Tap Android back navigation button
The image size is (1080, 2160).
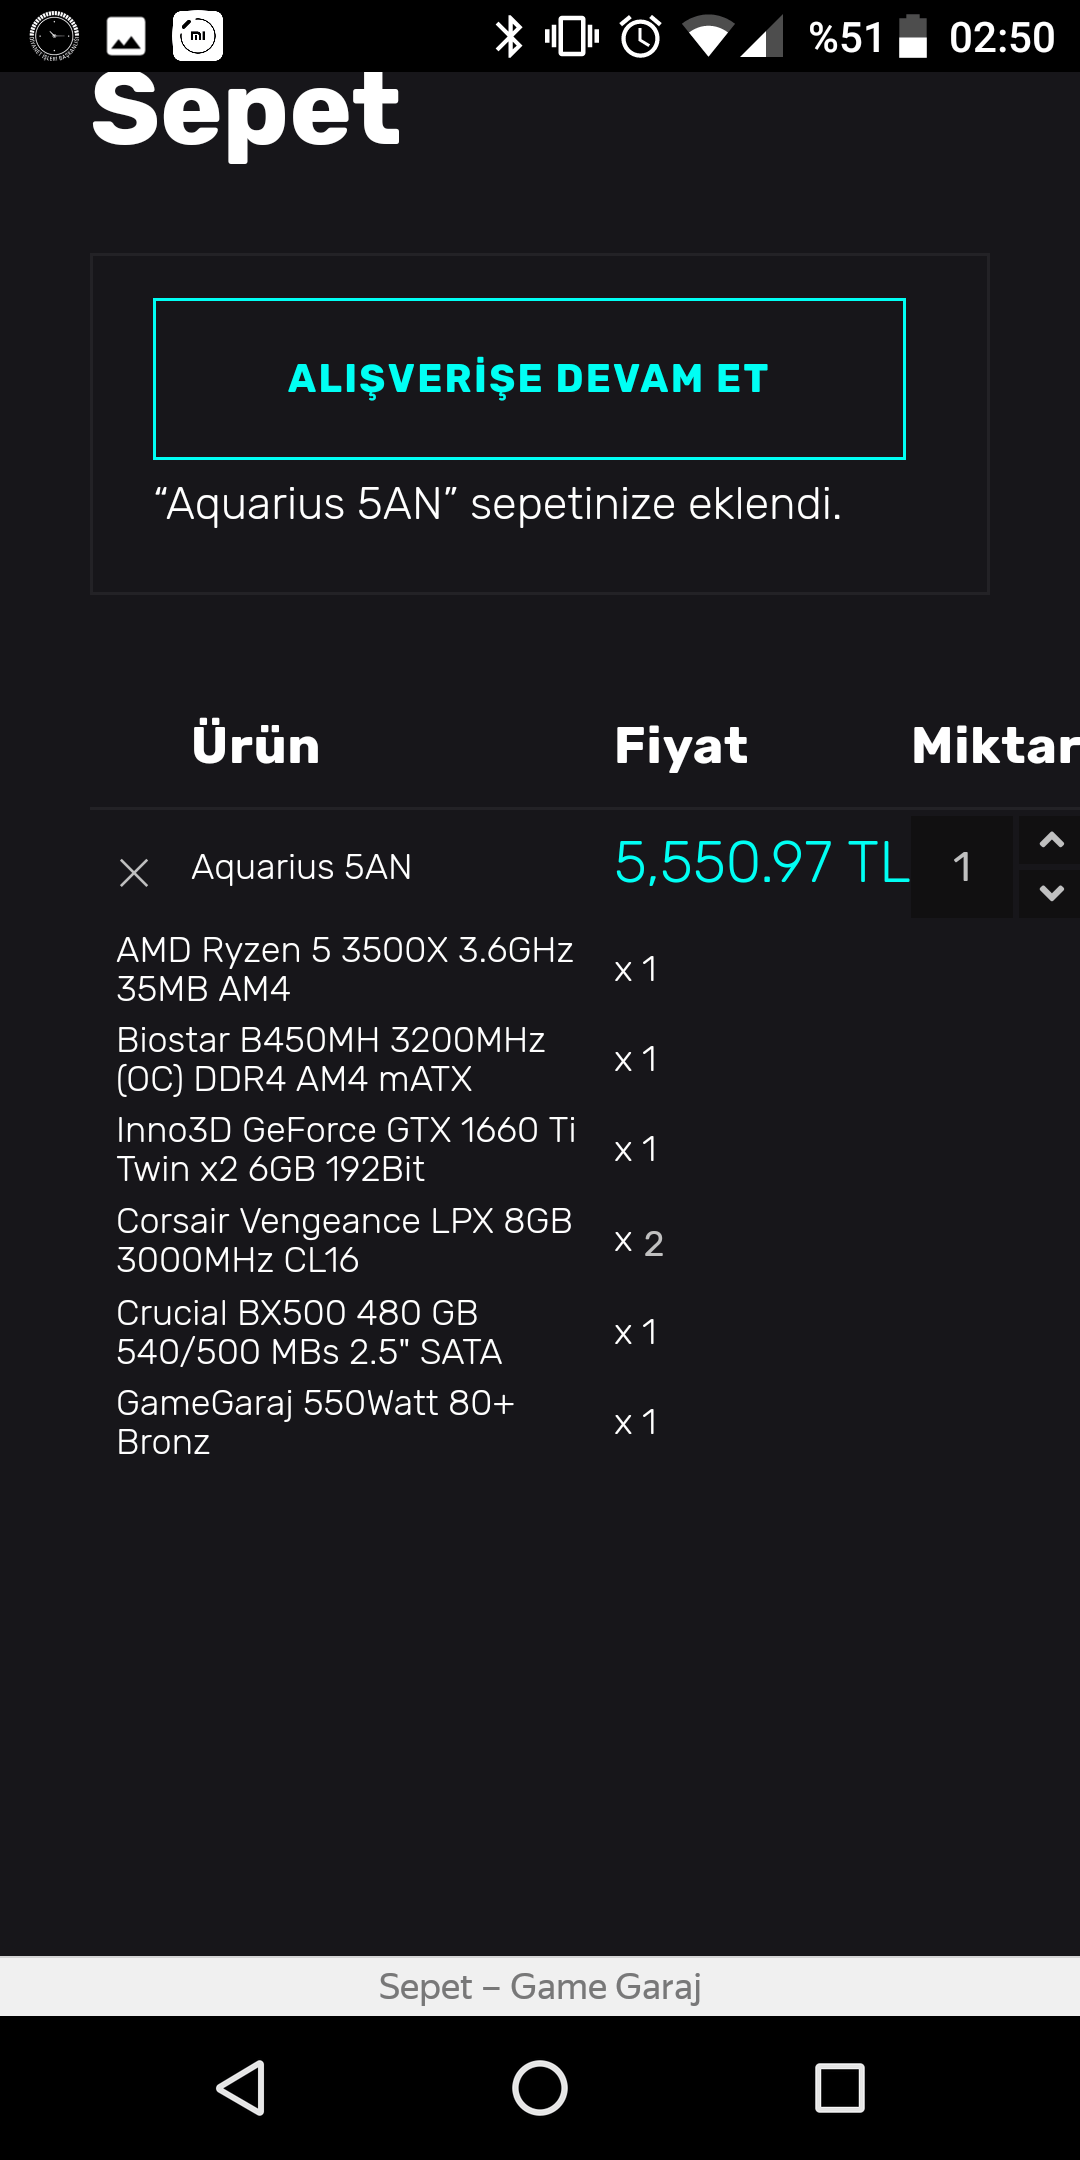(x=241, y=2088)
